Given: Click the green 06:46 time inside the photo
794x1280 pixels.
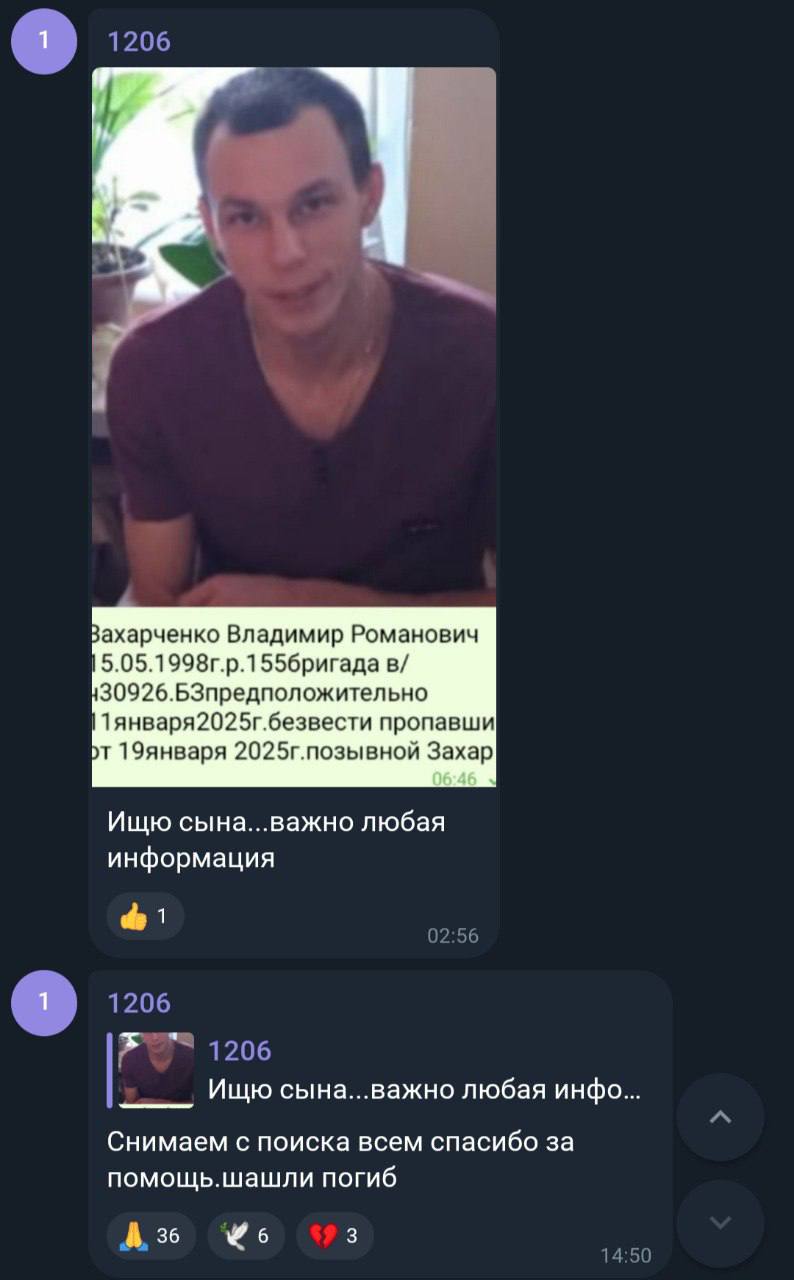Looking at the screenshot, I should click(x=454, y=779).
